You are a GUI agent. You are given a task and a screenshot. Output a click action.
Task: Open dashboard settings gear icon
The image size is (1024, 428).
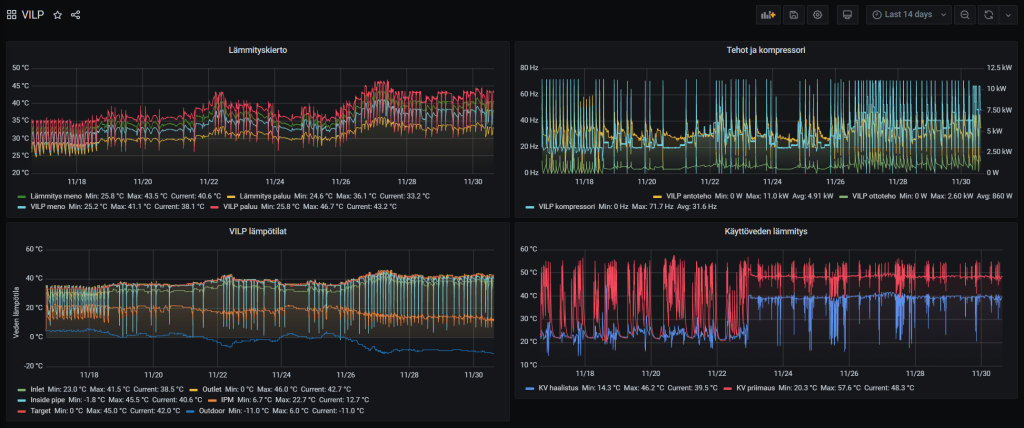818,15
